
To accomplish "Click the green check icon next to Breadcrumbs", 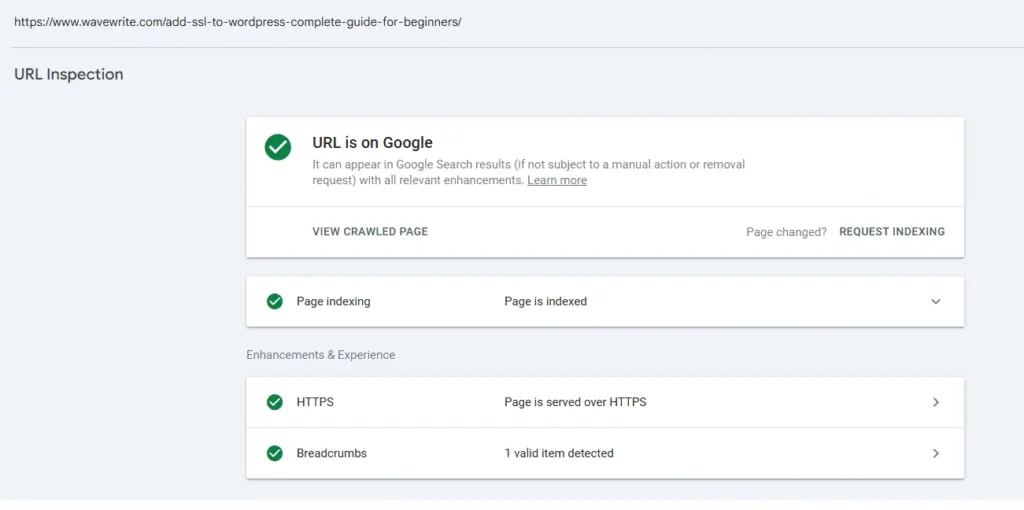I will click(x=275, y=453).
